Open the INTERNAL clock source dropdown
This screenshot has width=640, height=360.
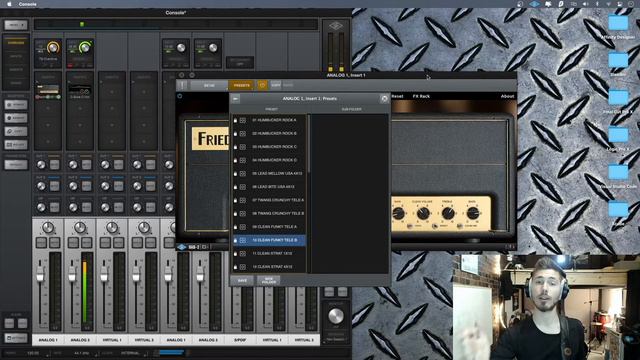[132, 353]
